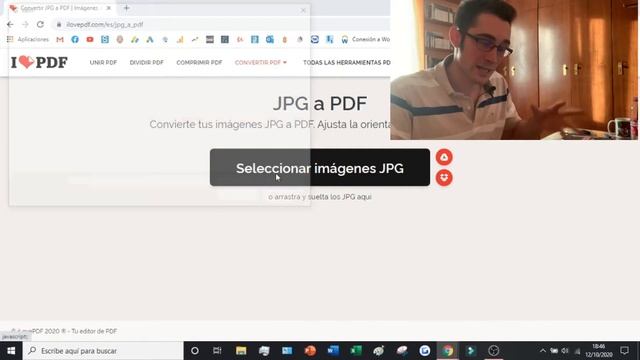
Task: Click the Seleccionar imágenes JPG button
Action: 320,167
